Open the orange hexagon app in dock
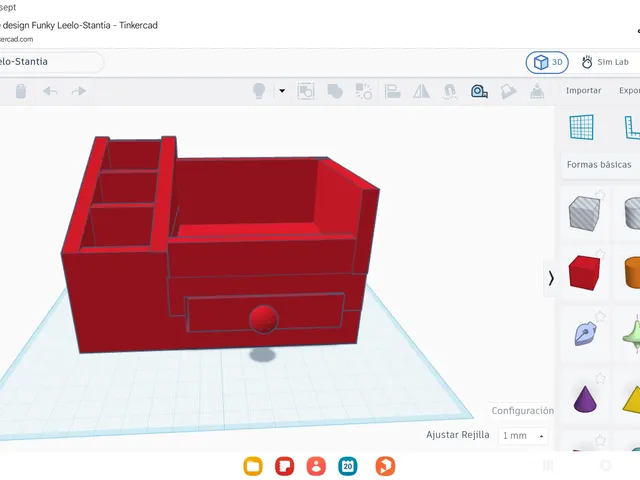The image size is (640, 480). [385, 466]
